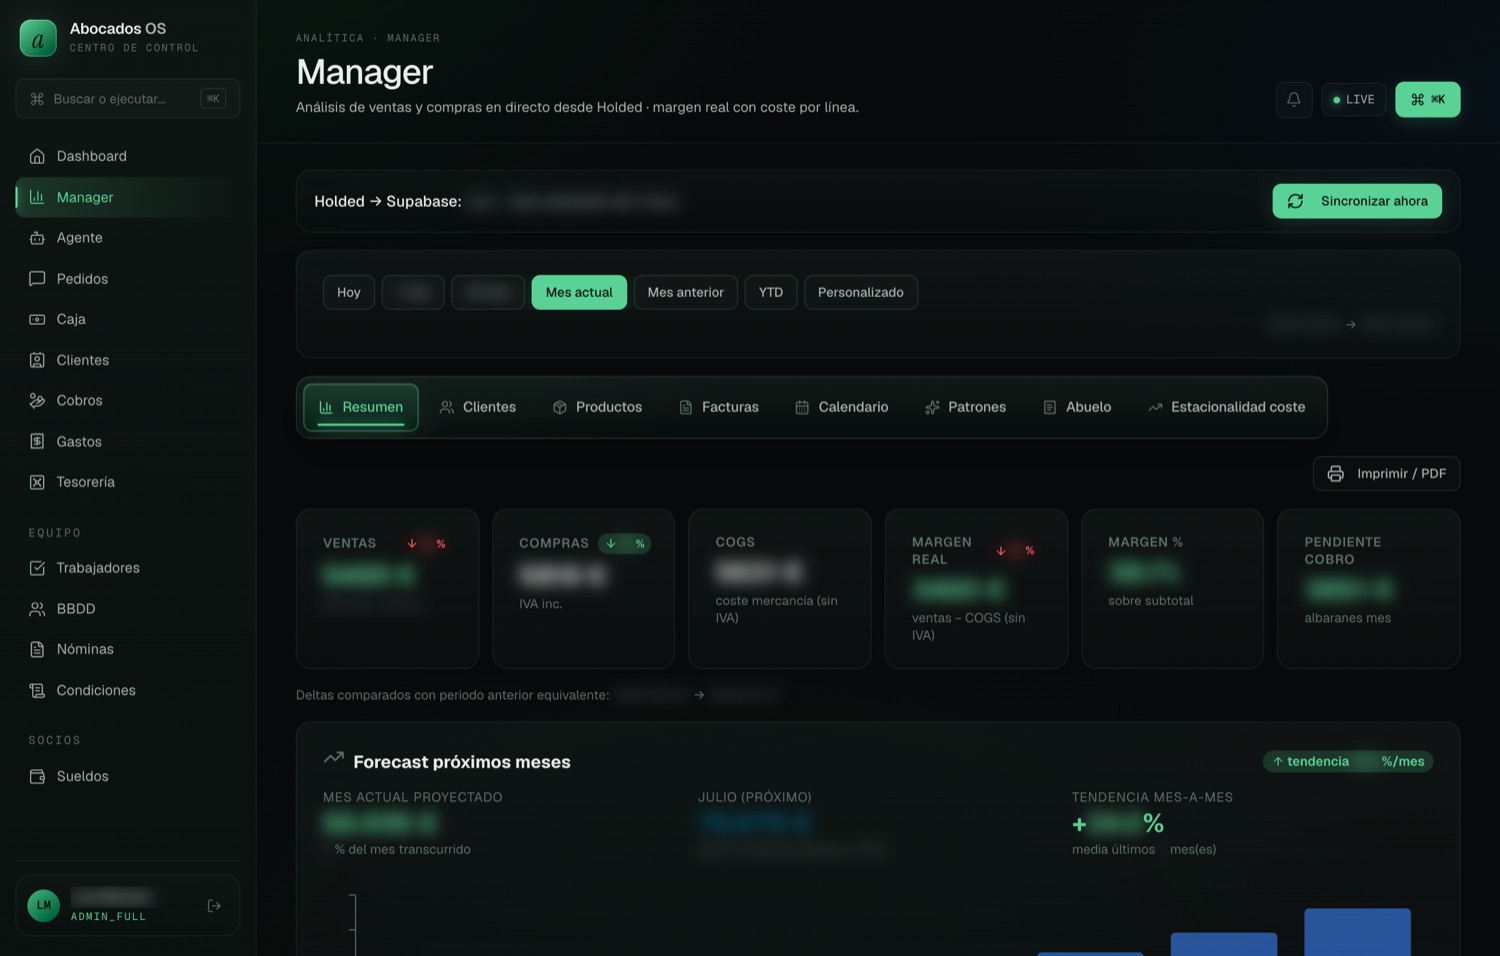1500x956 pixels.
Task: Open notifications bell icon
Action: 1294,99
